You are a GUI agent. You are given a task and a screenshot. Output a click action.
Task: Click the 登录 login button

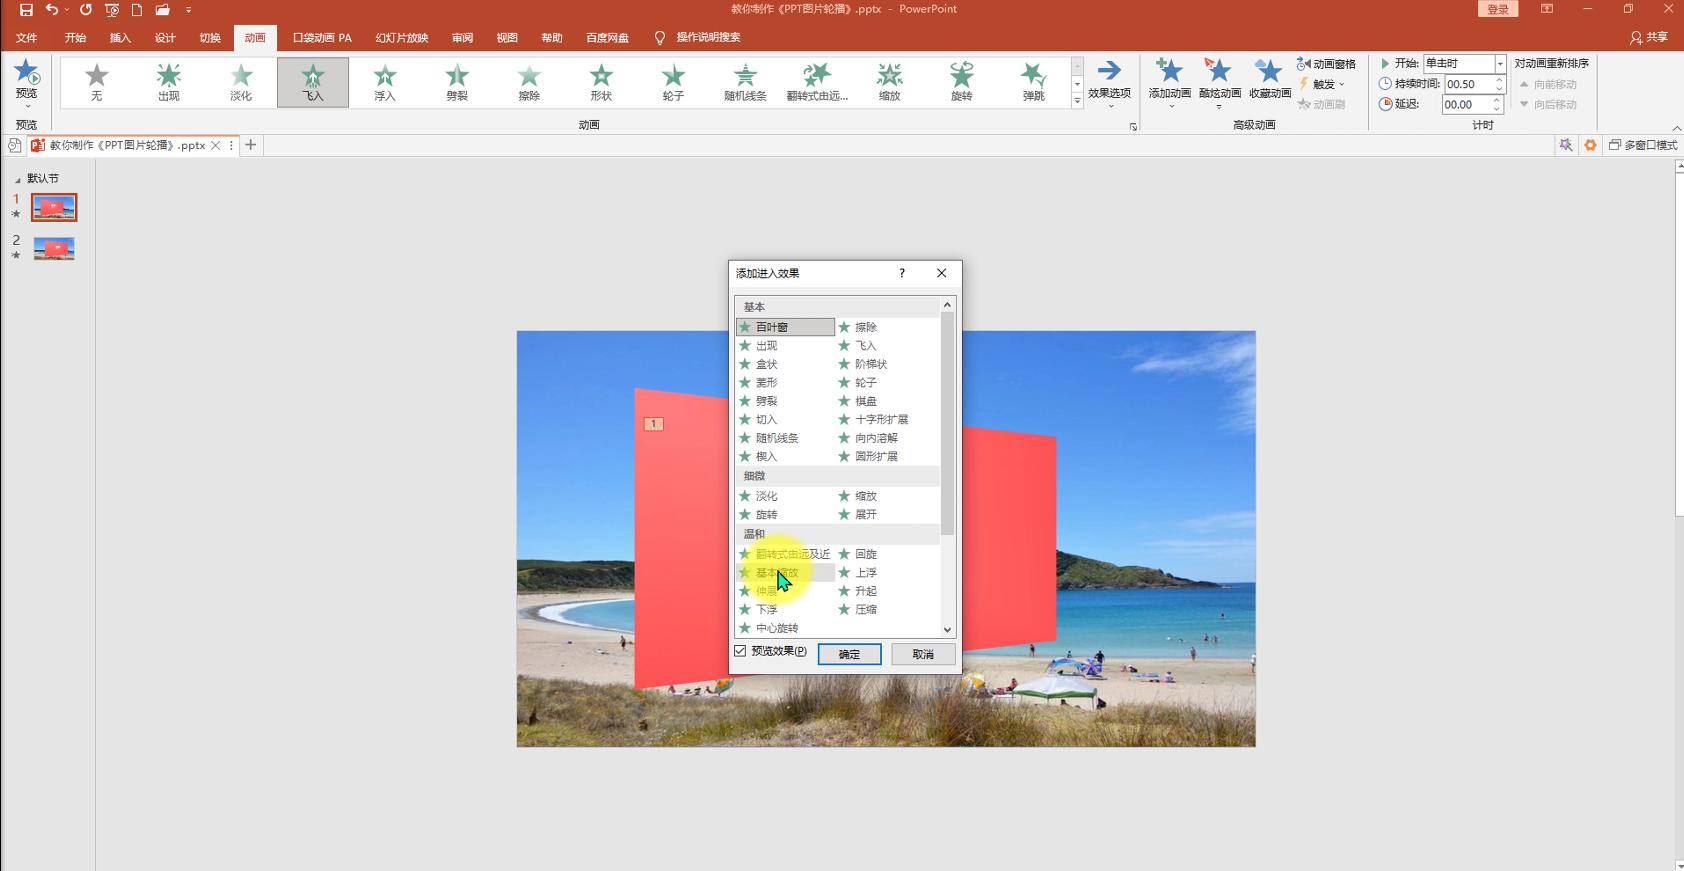(1498, 9)
